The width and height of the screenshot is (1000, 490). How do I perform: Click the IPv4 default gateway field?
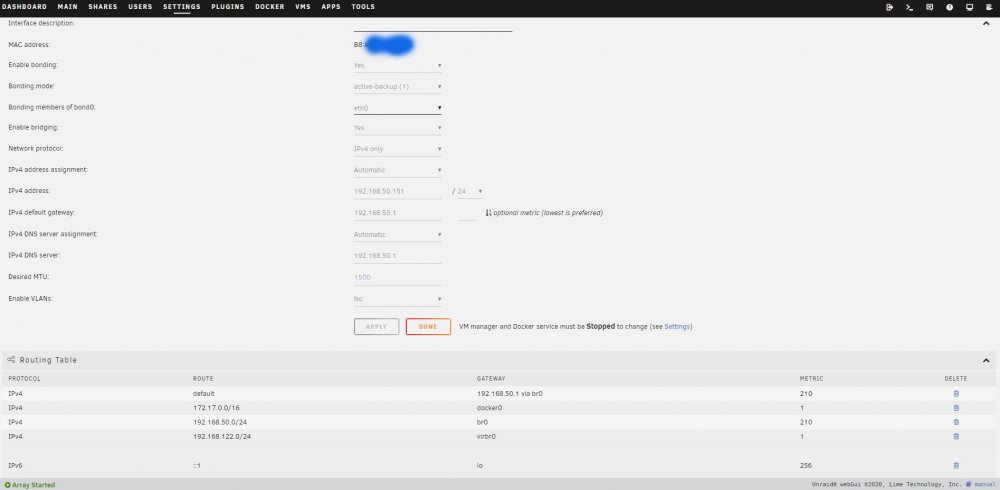(x=398, y=212)
